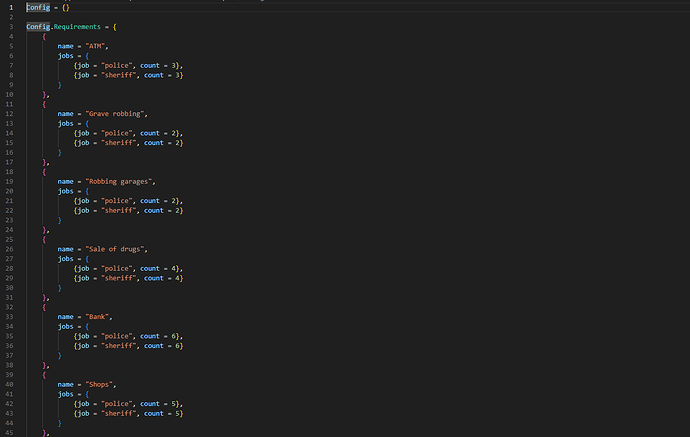Click the "ATM" string on line 5

coord(95,46)
